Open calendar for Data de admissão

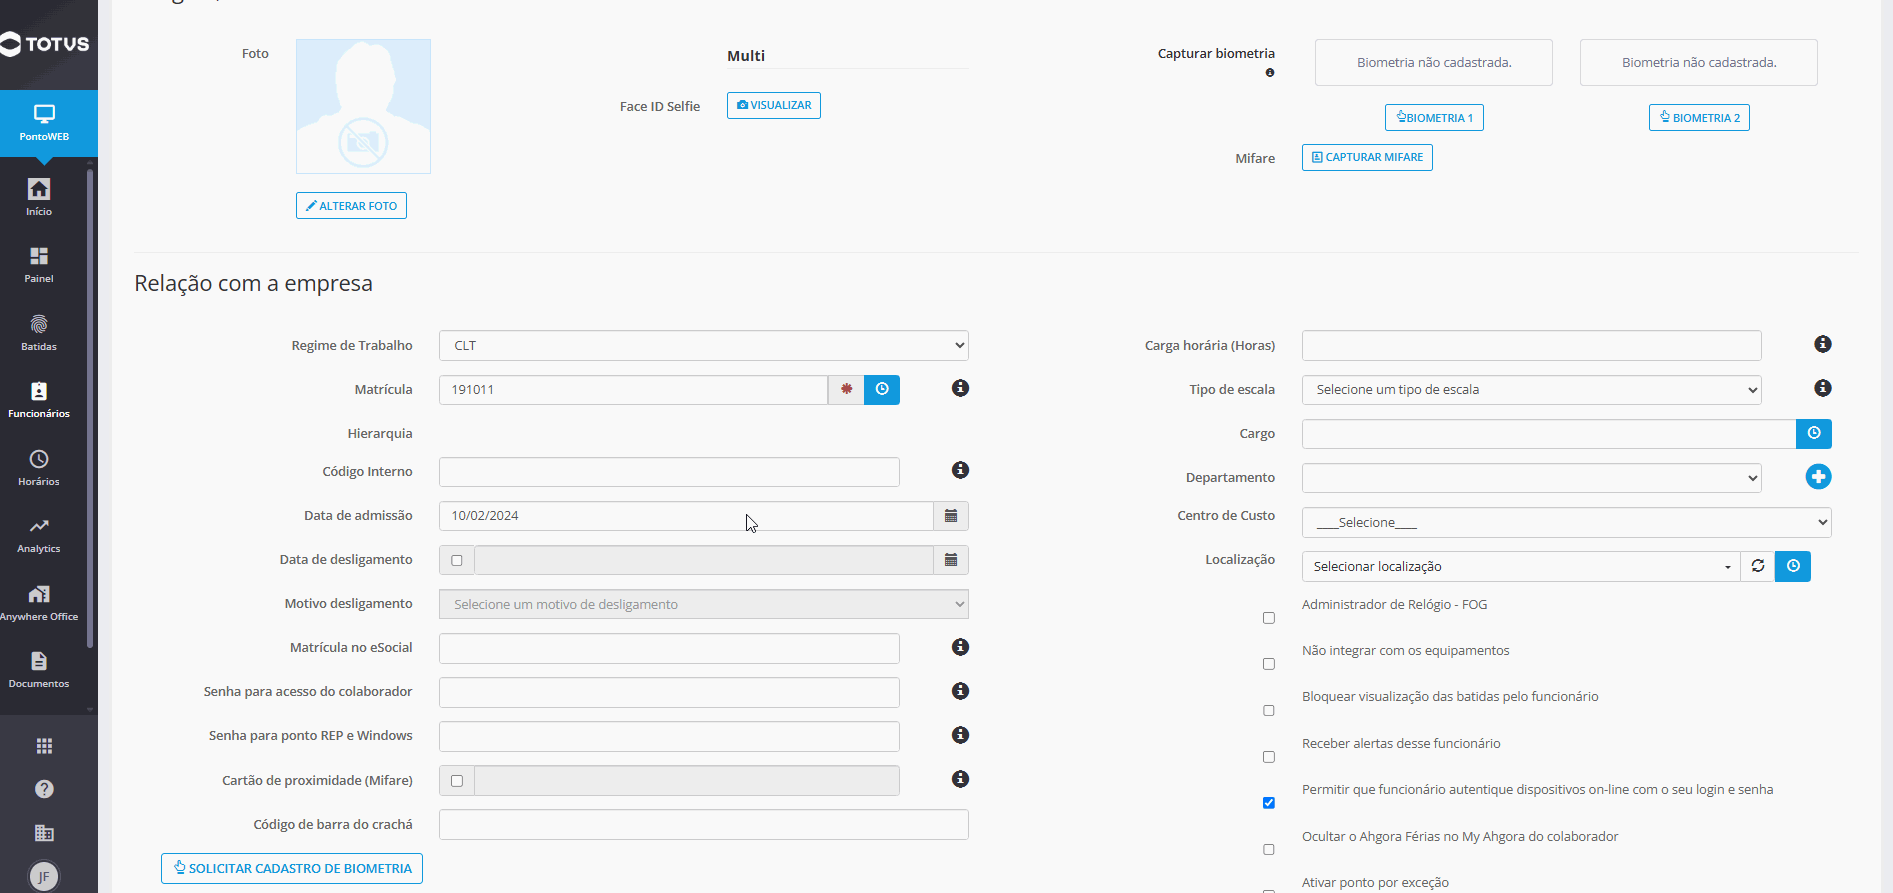coord(951,516)
